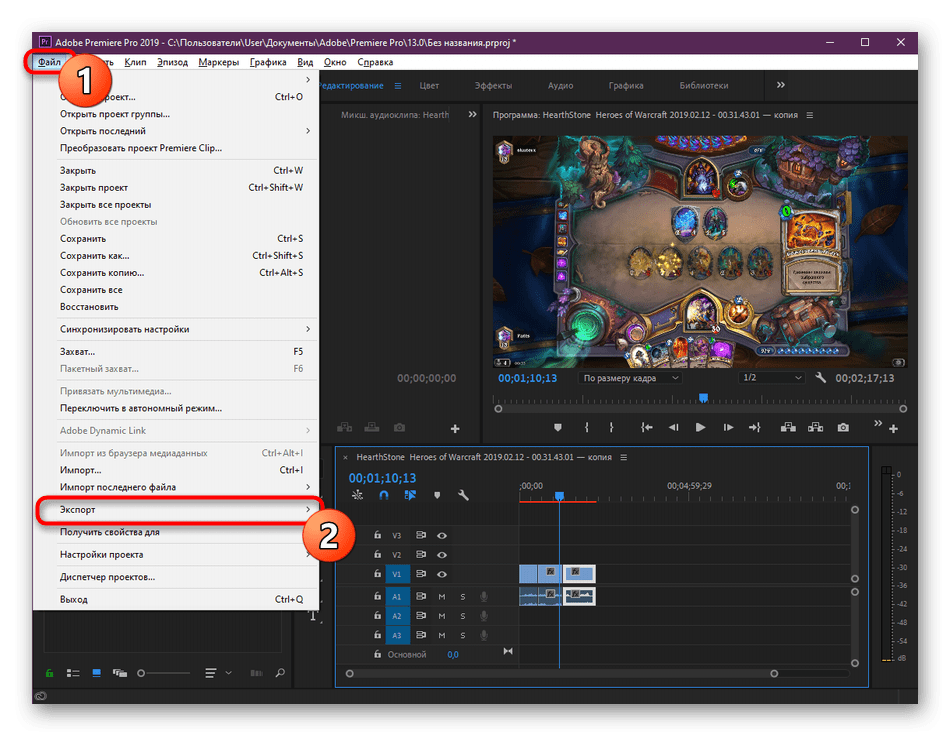Click the Go to In point button
Screen dimensions: 950x736
pos(647,427)
